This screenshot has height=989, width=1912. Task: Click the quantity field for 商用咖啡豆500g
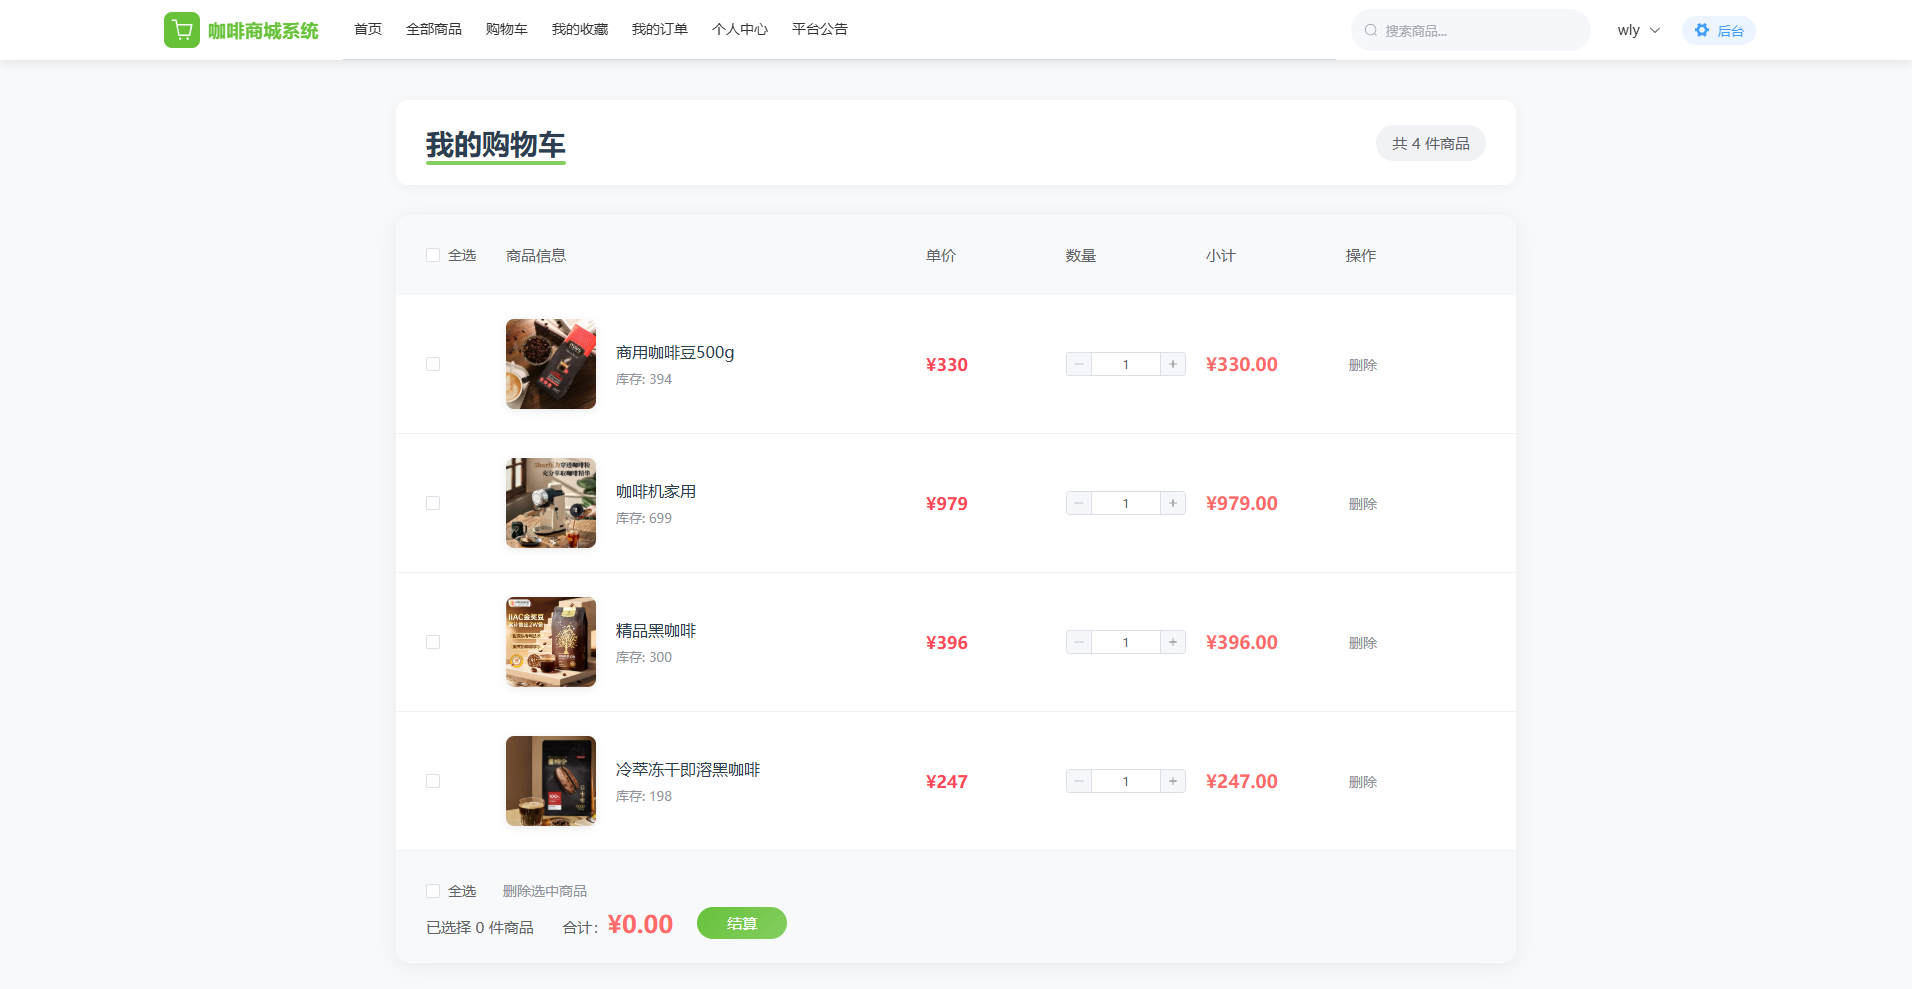pos(1125,364)
